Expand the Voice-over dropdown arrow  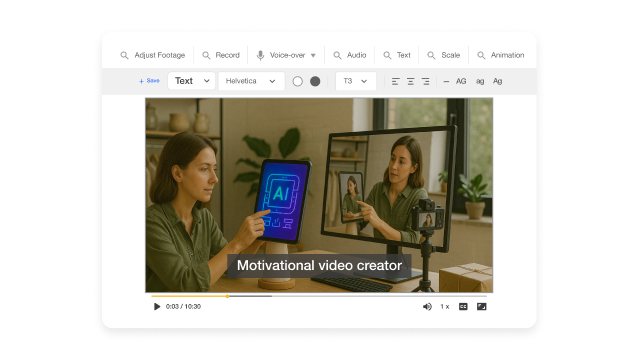pyautogui.click(x=313, y=55)
